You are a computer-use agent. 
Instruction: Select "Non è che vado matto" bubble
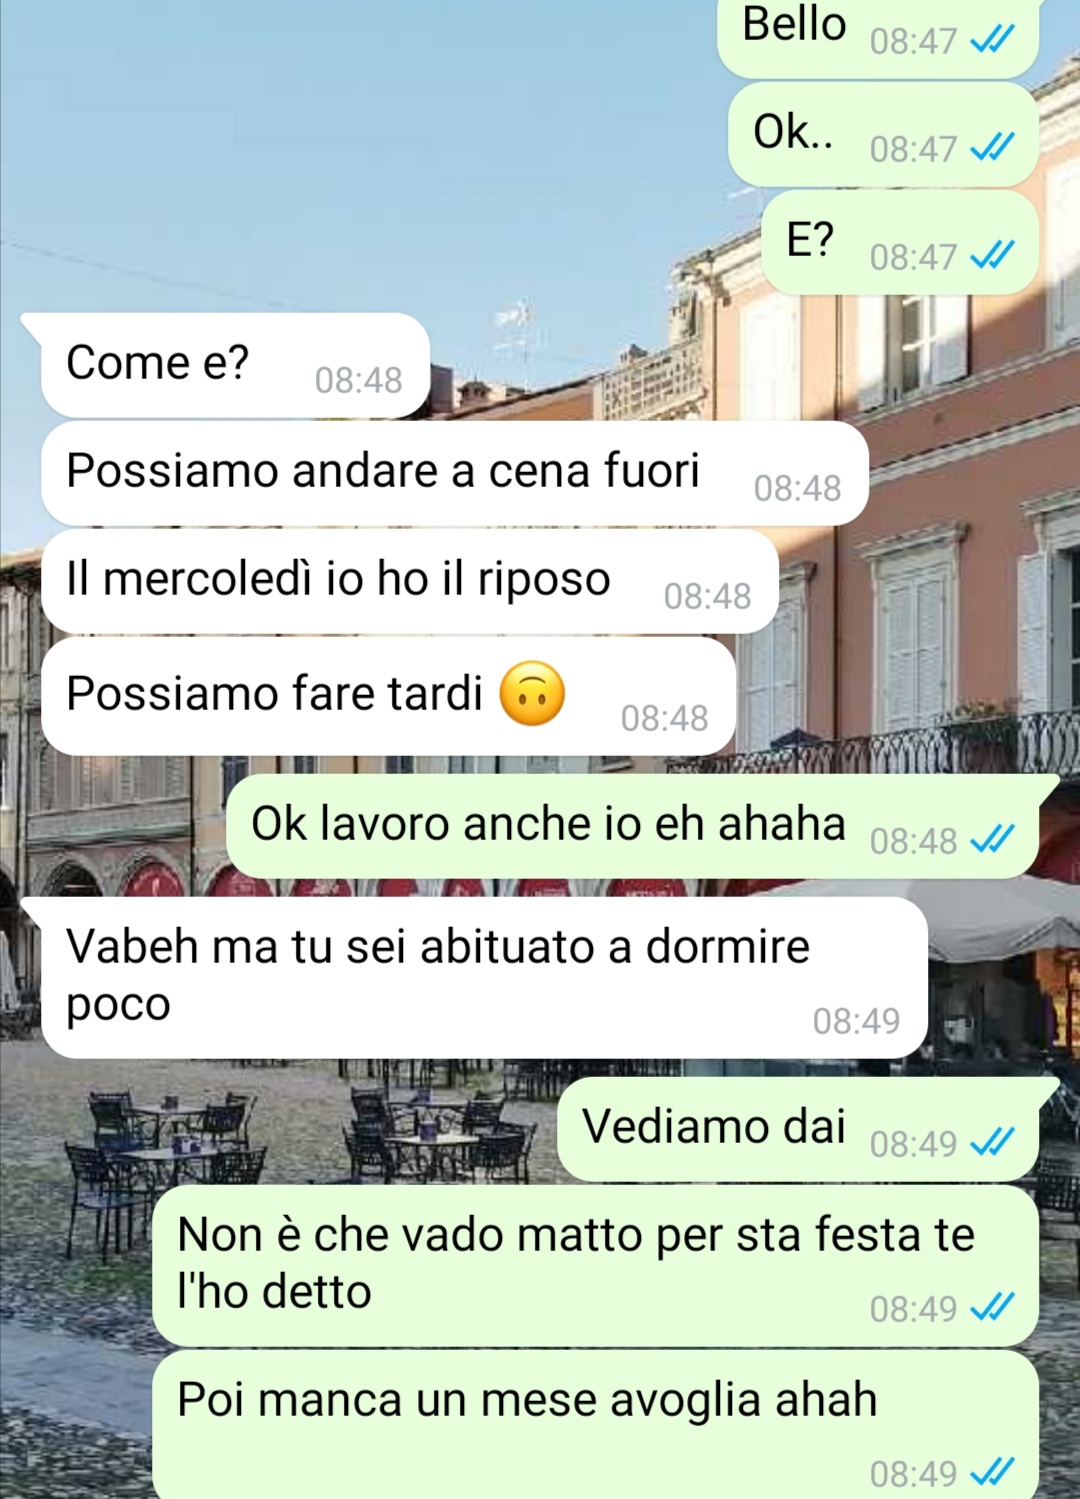(595, 1265)
